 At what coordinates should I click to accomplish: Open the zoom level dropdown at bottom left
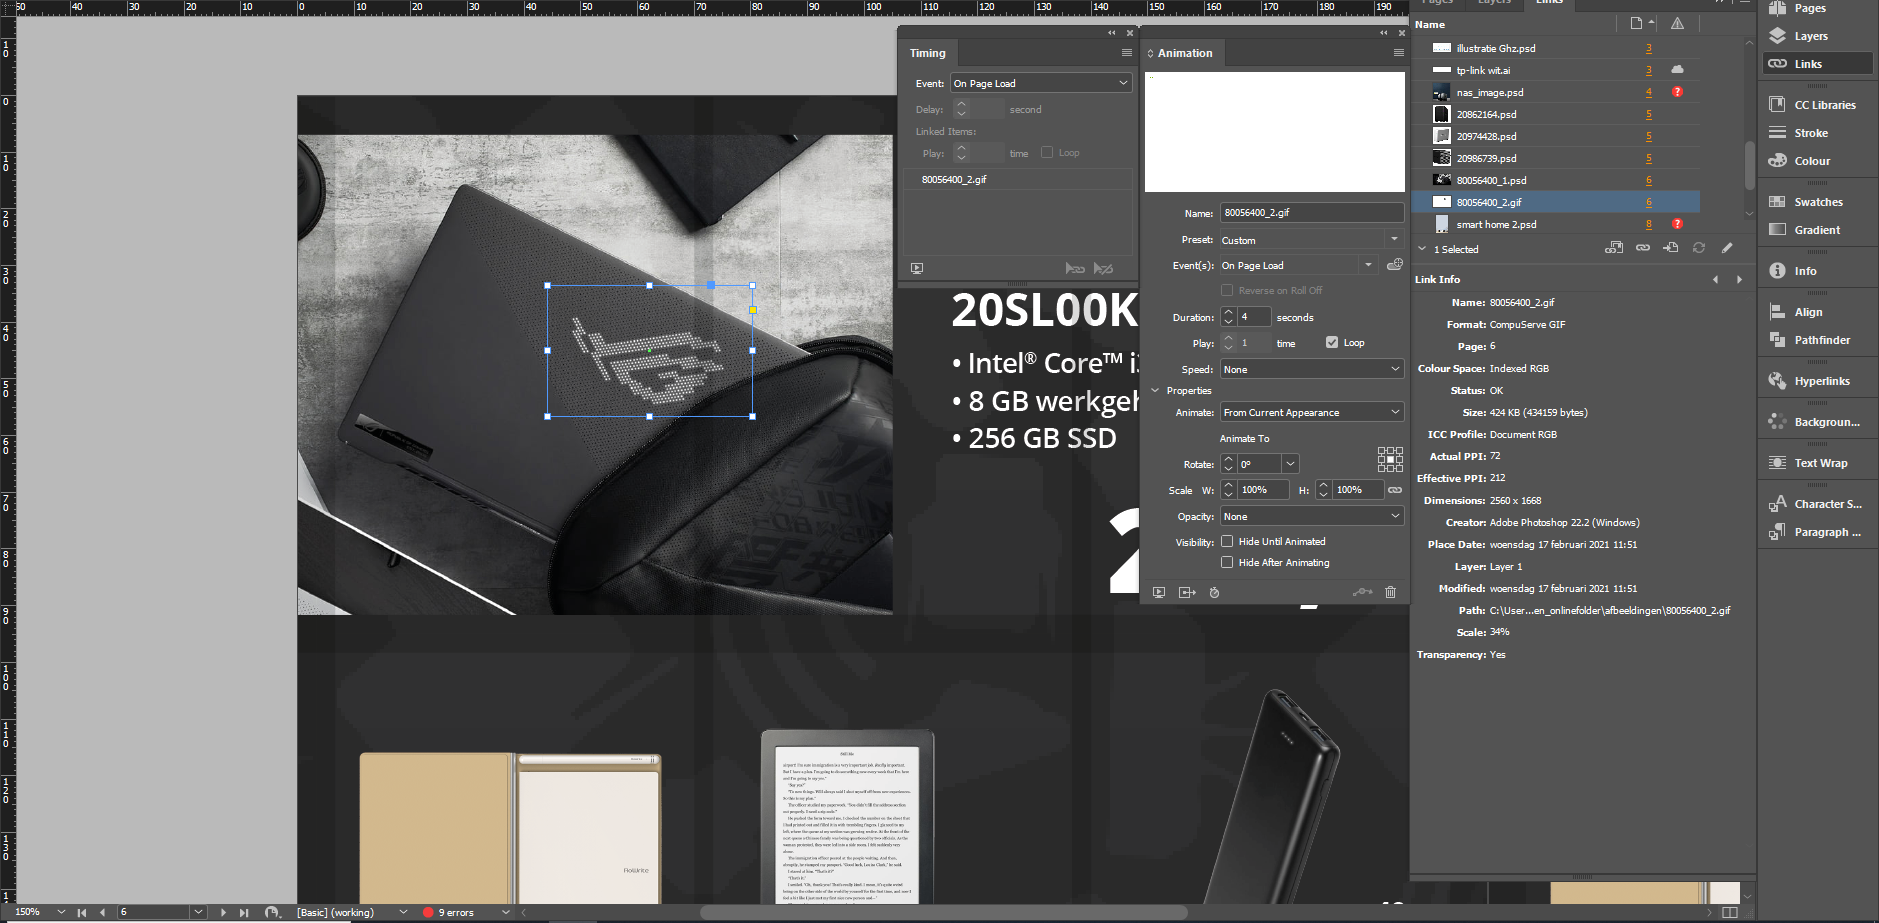pyautogui.click(x=60, y=912)
